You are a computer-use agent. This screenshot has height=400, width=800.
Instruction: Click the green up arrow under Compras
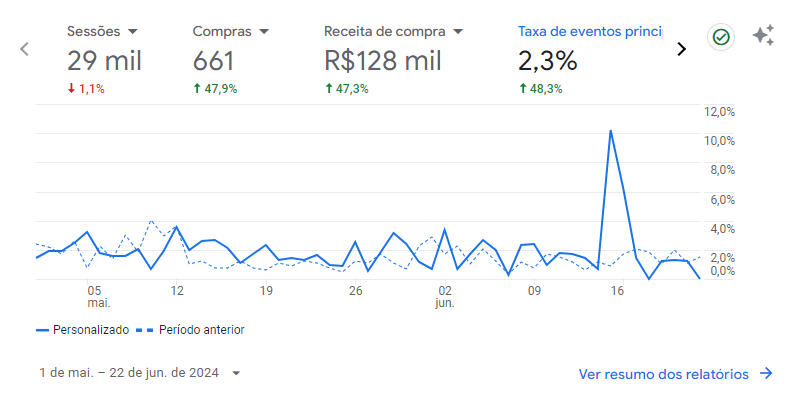(x=197, y=89)
